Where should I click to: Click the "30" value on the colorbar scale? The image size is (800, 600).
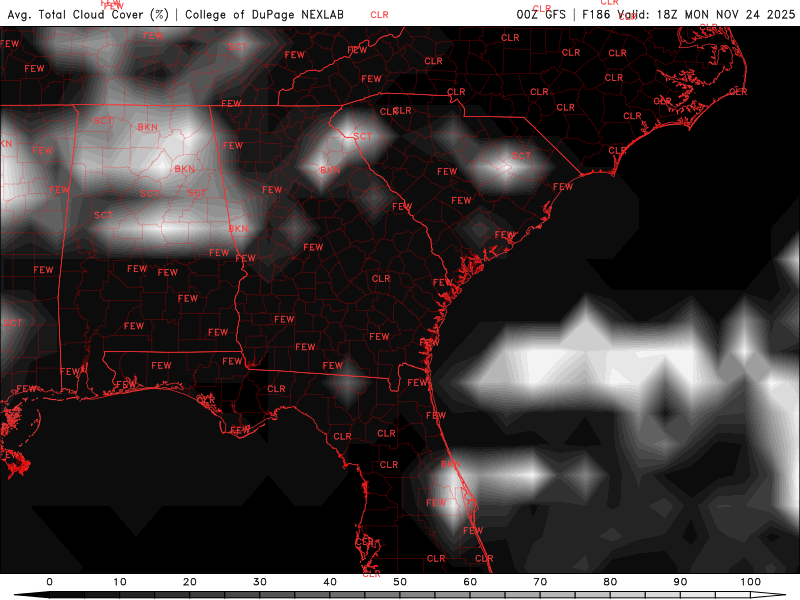(260, 582)
